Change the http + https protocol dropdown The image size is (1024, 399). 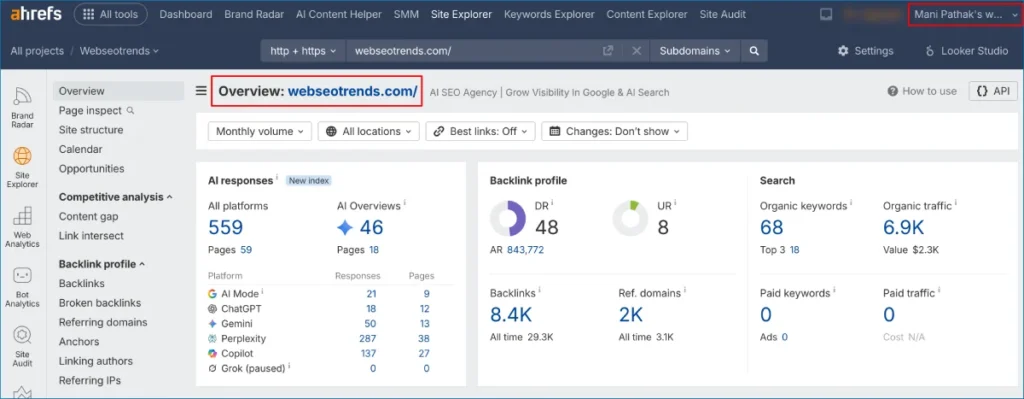pyautogui.click(x=303, y=51)
